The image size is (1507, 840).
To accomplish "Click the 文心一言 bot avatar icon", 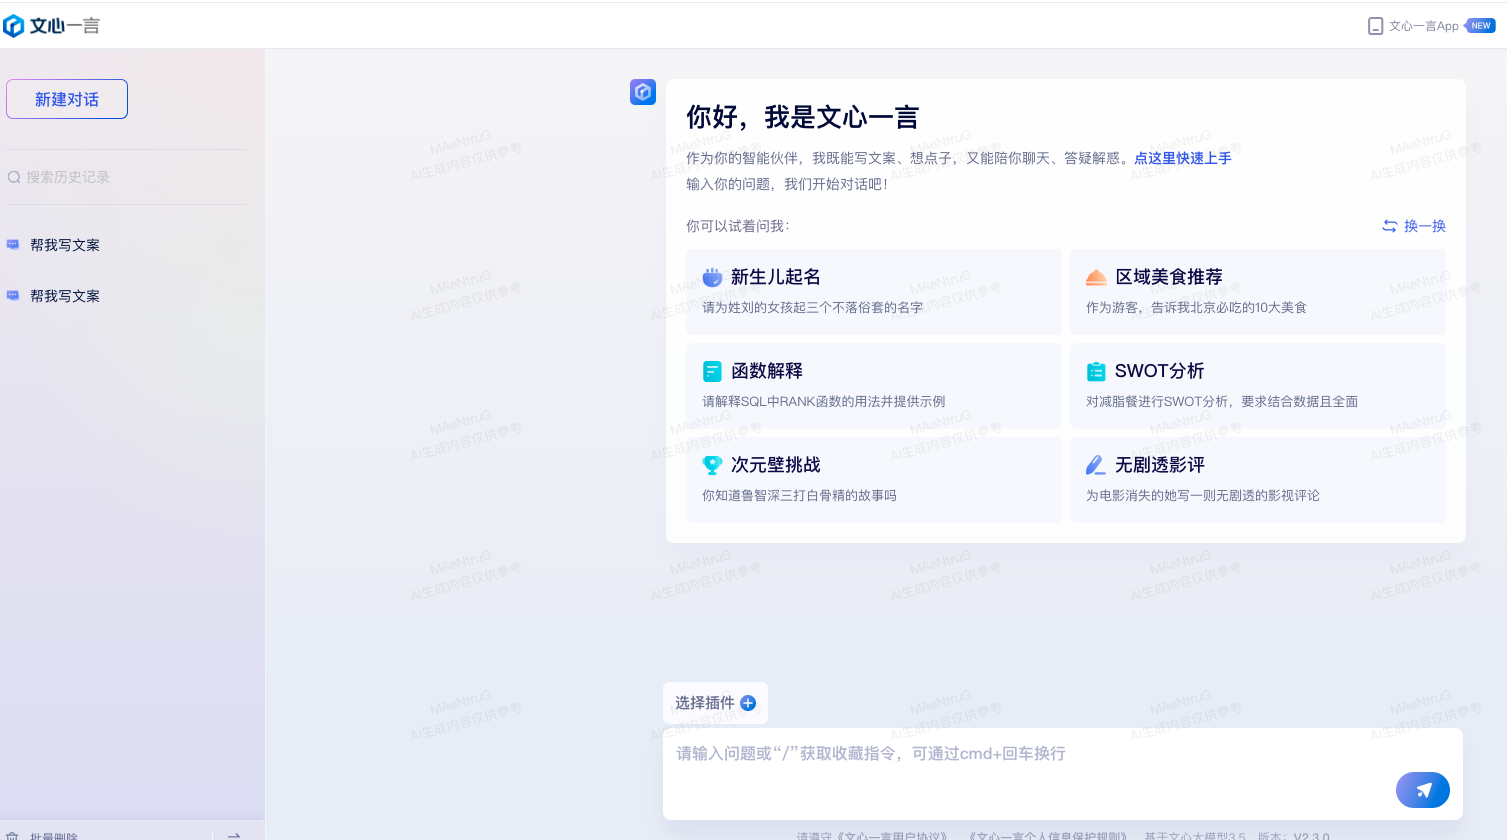I will pos(643,92).
